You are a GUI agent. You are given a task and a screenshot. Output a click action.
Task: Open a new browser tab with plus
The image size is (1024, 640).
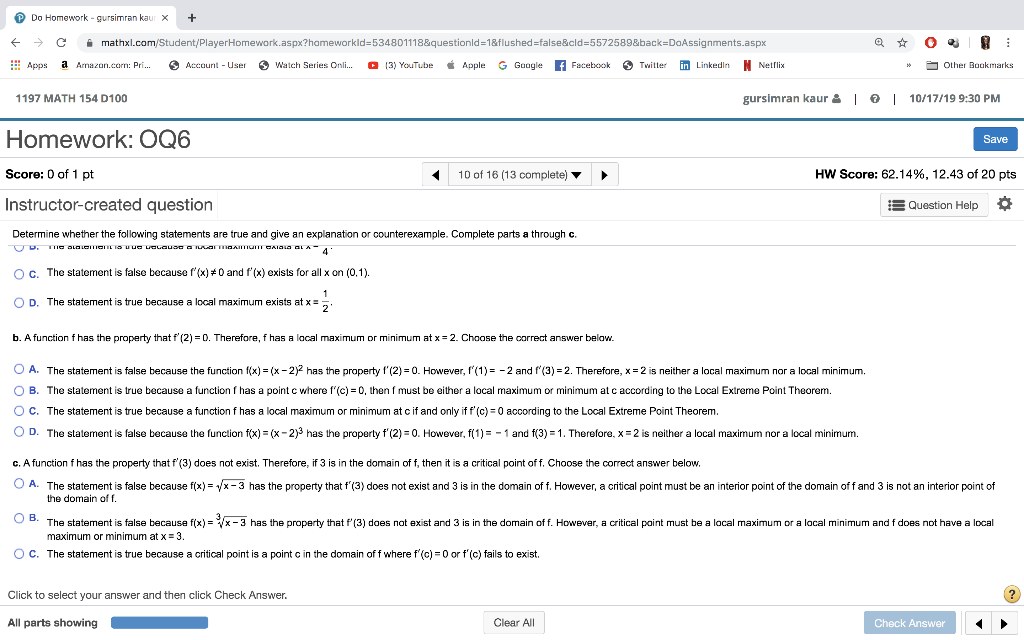point(191,18)
